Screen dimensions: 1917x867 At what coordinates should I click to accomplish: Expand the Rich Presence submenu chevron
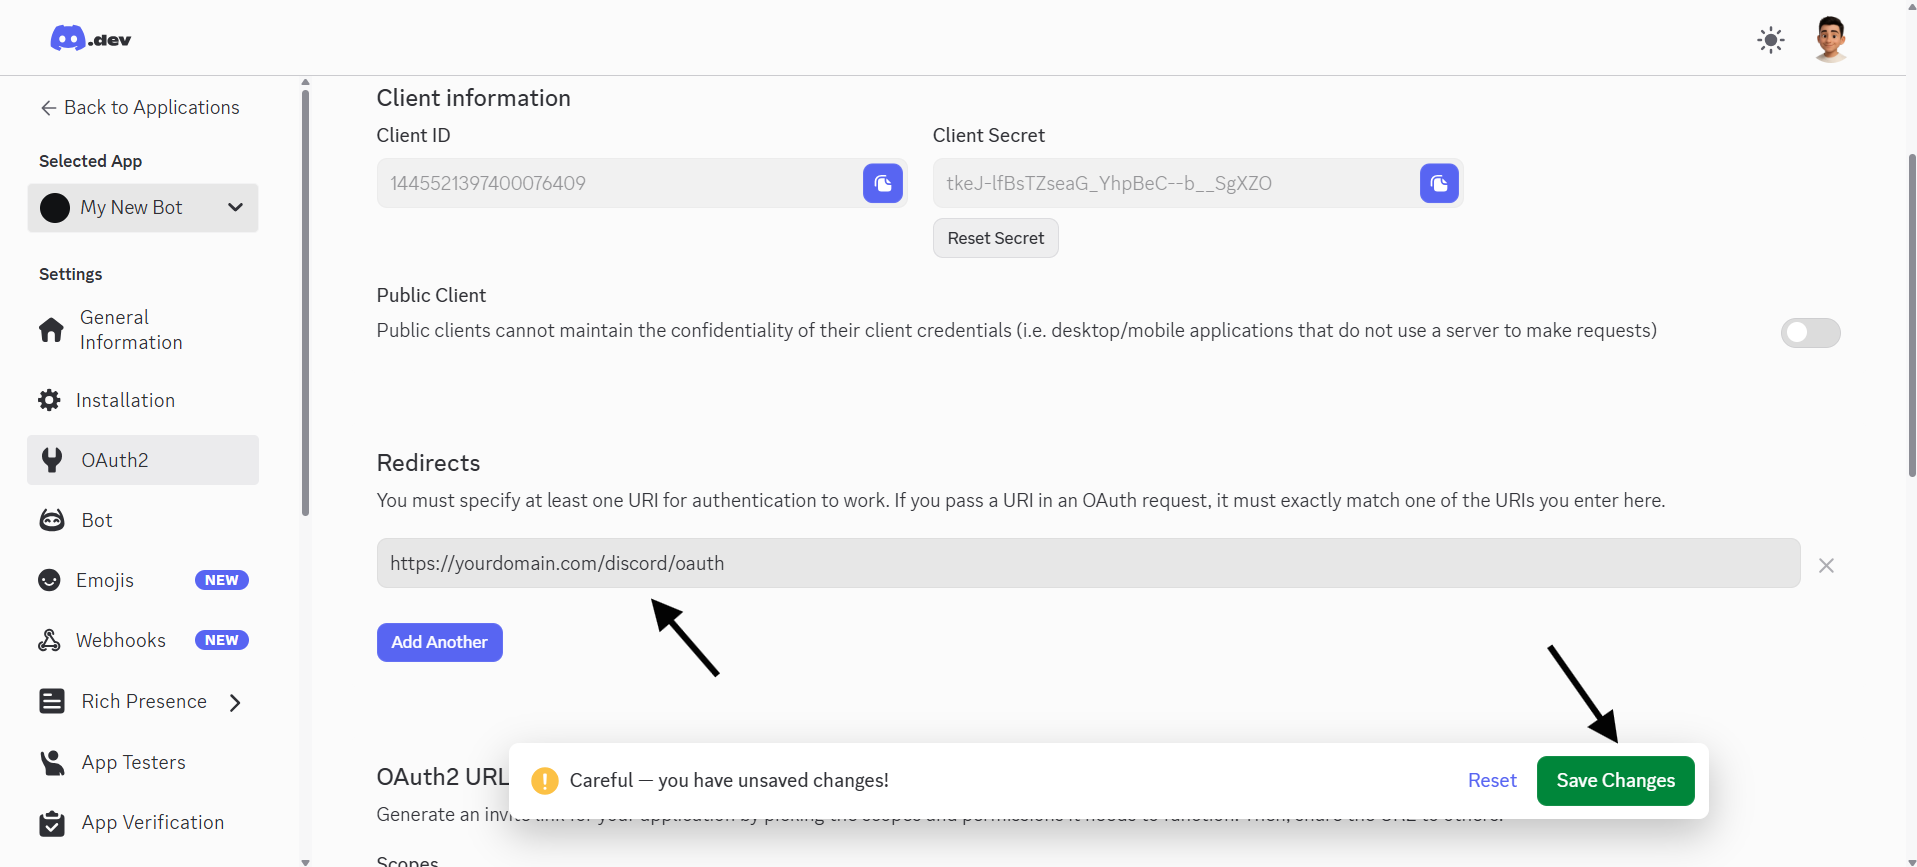[235, 702]
